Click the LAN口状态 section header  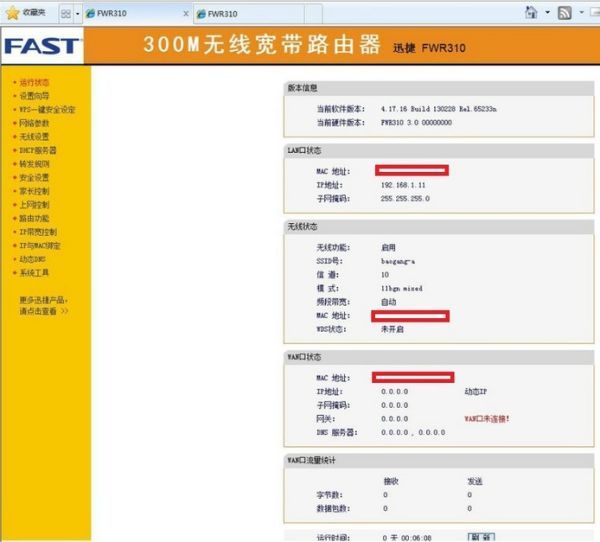coord(304,150)
